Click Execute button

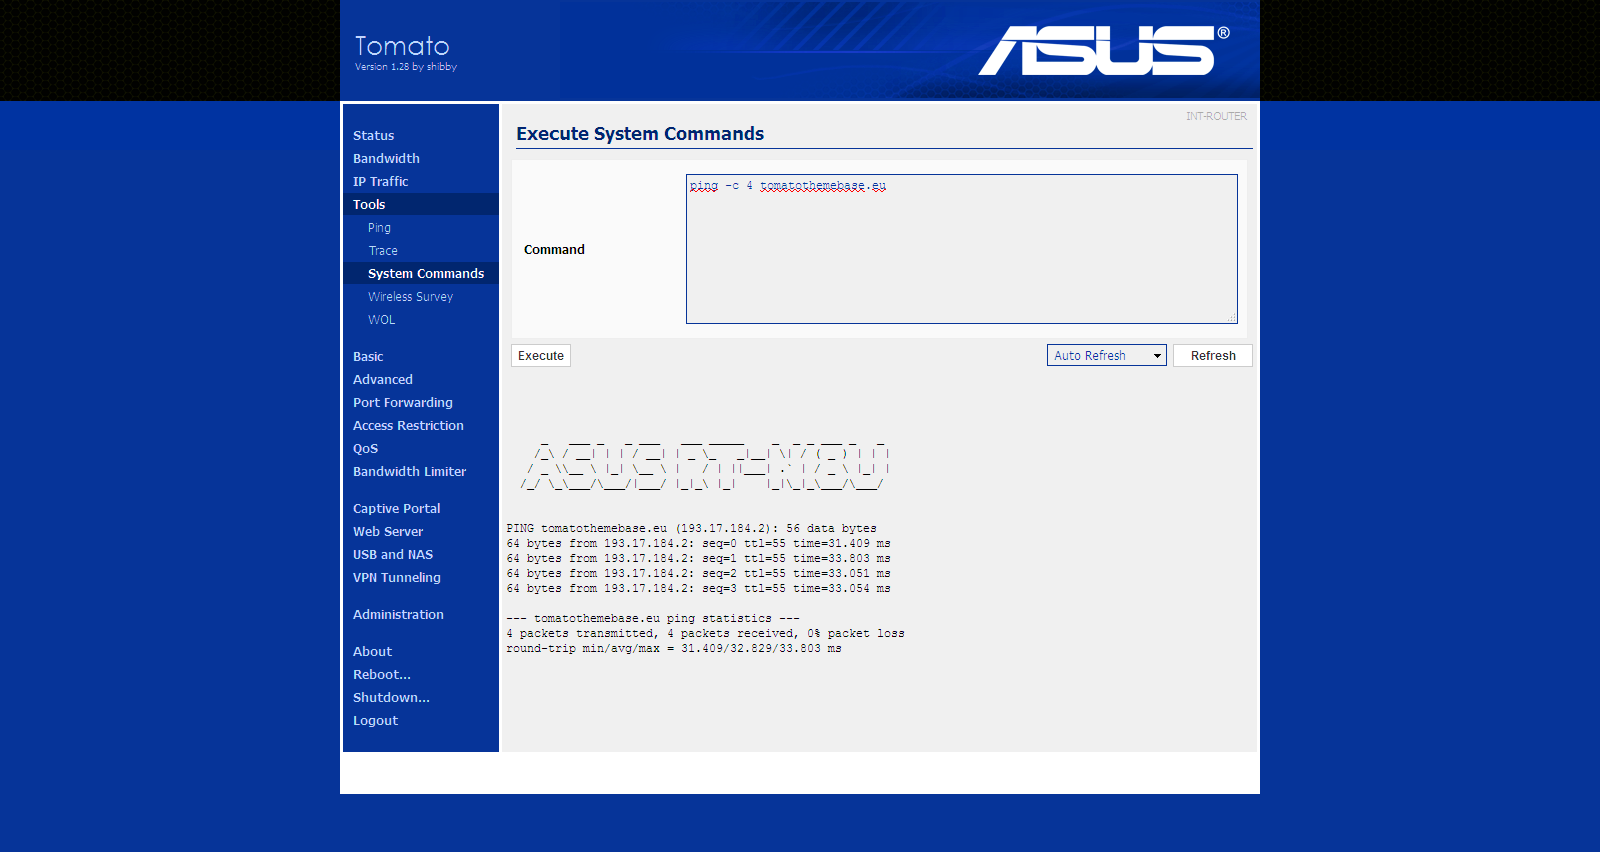541,356
